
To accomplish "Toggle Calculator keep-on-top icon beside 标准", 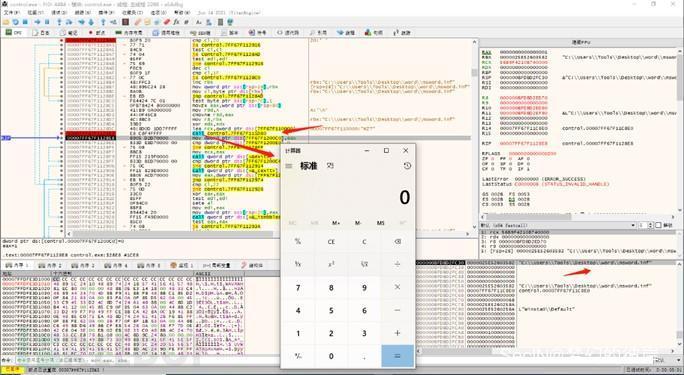I will coord(331,166).
